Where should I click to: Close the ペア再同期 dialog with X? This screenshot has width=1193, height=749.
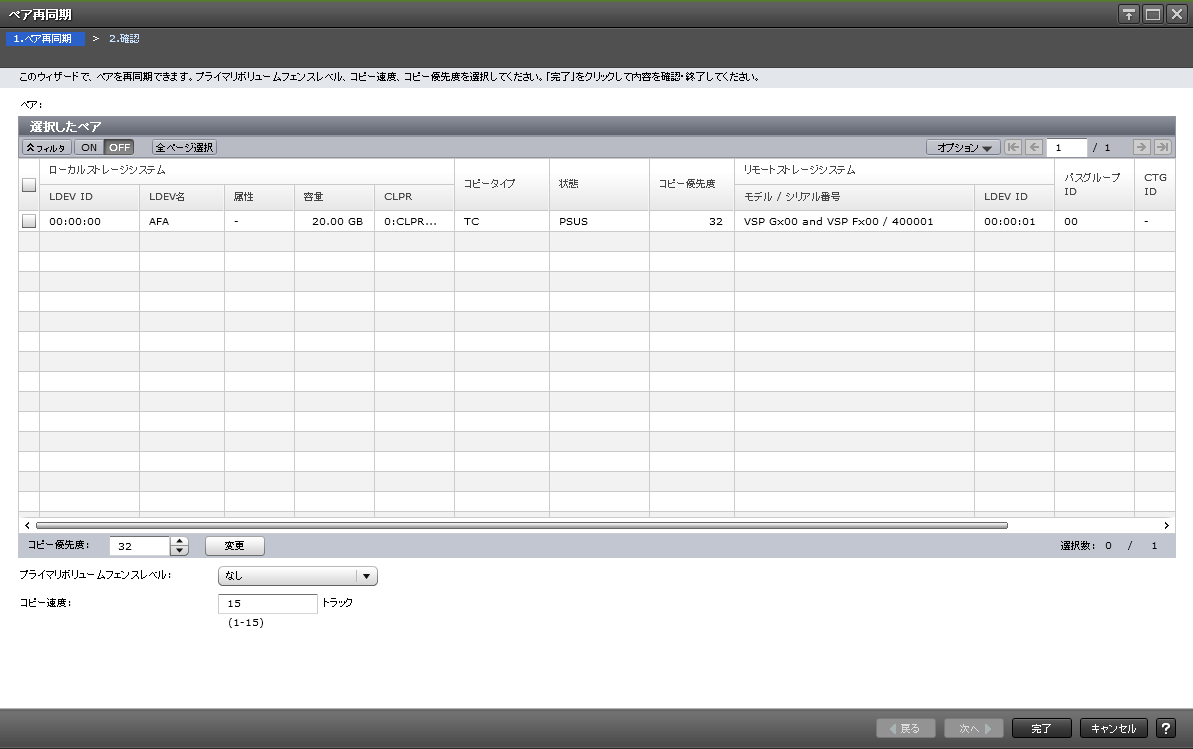1177,14
